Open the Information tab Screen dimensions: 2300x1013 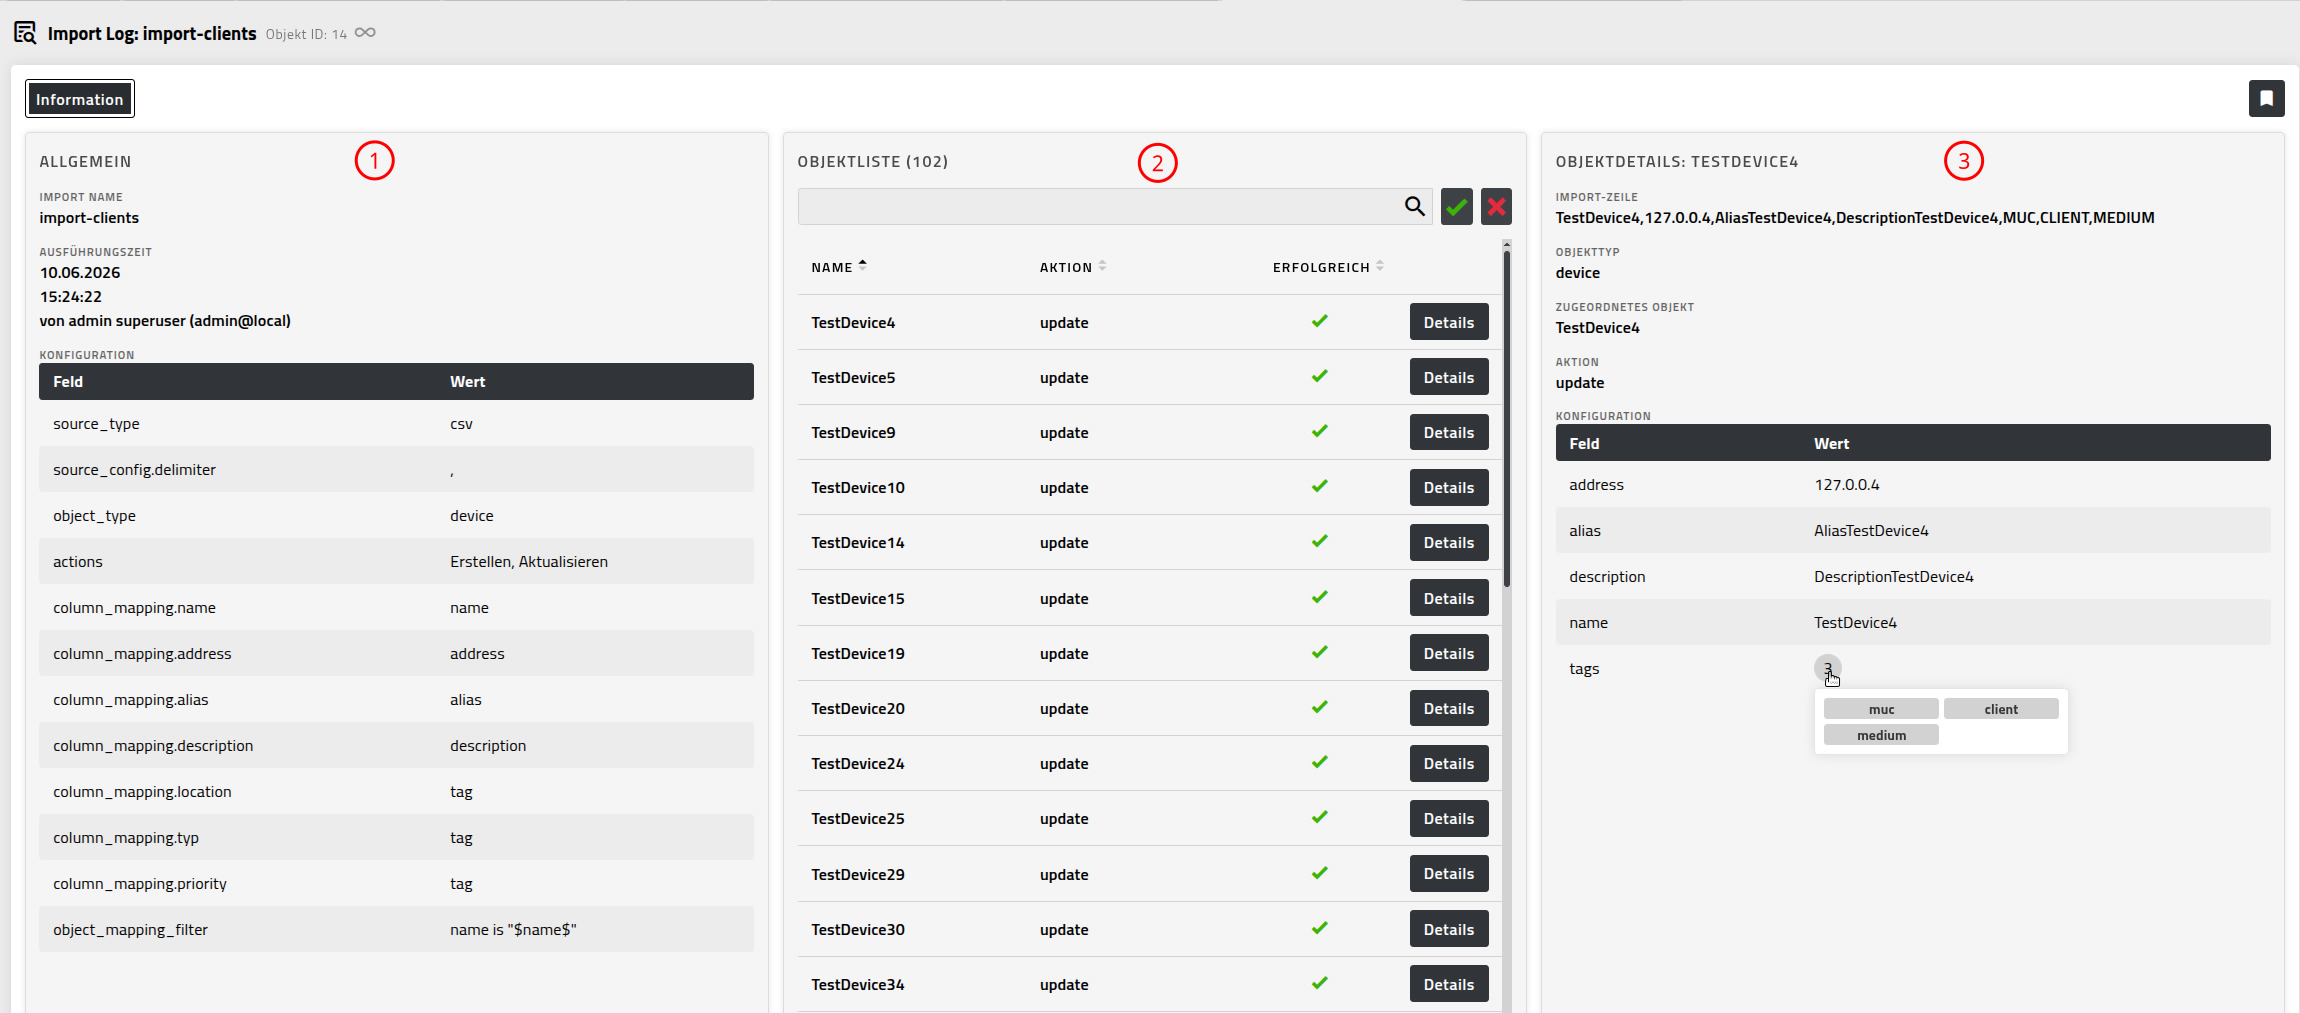pos(80,99)
